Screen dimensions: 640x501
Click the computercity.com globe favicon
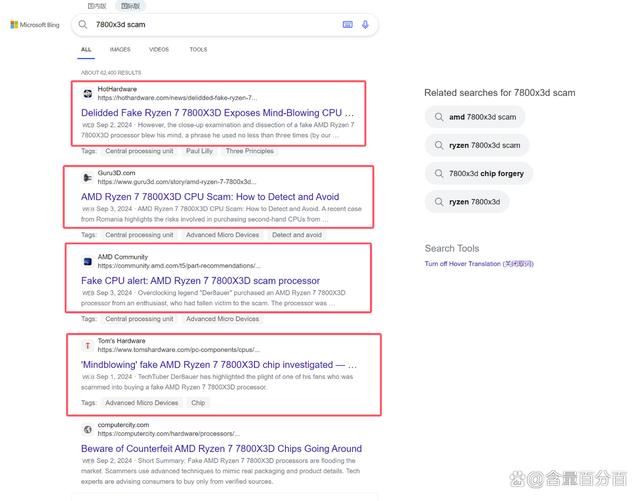87,430
